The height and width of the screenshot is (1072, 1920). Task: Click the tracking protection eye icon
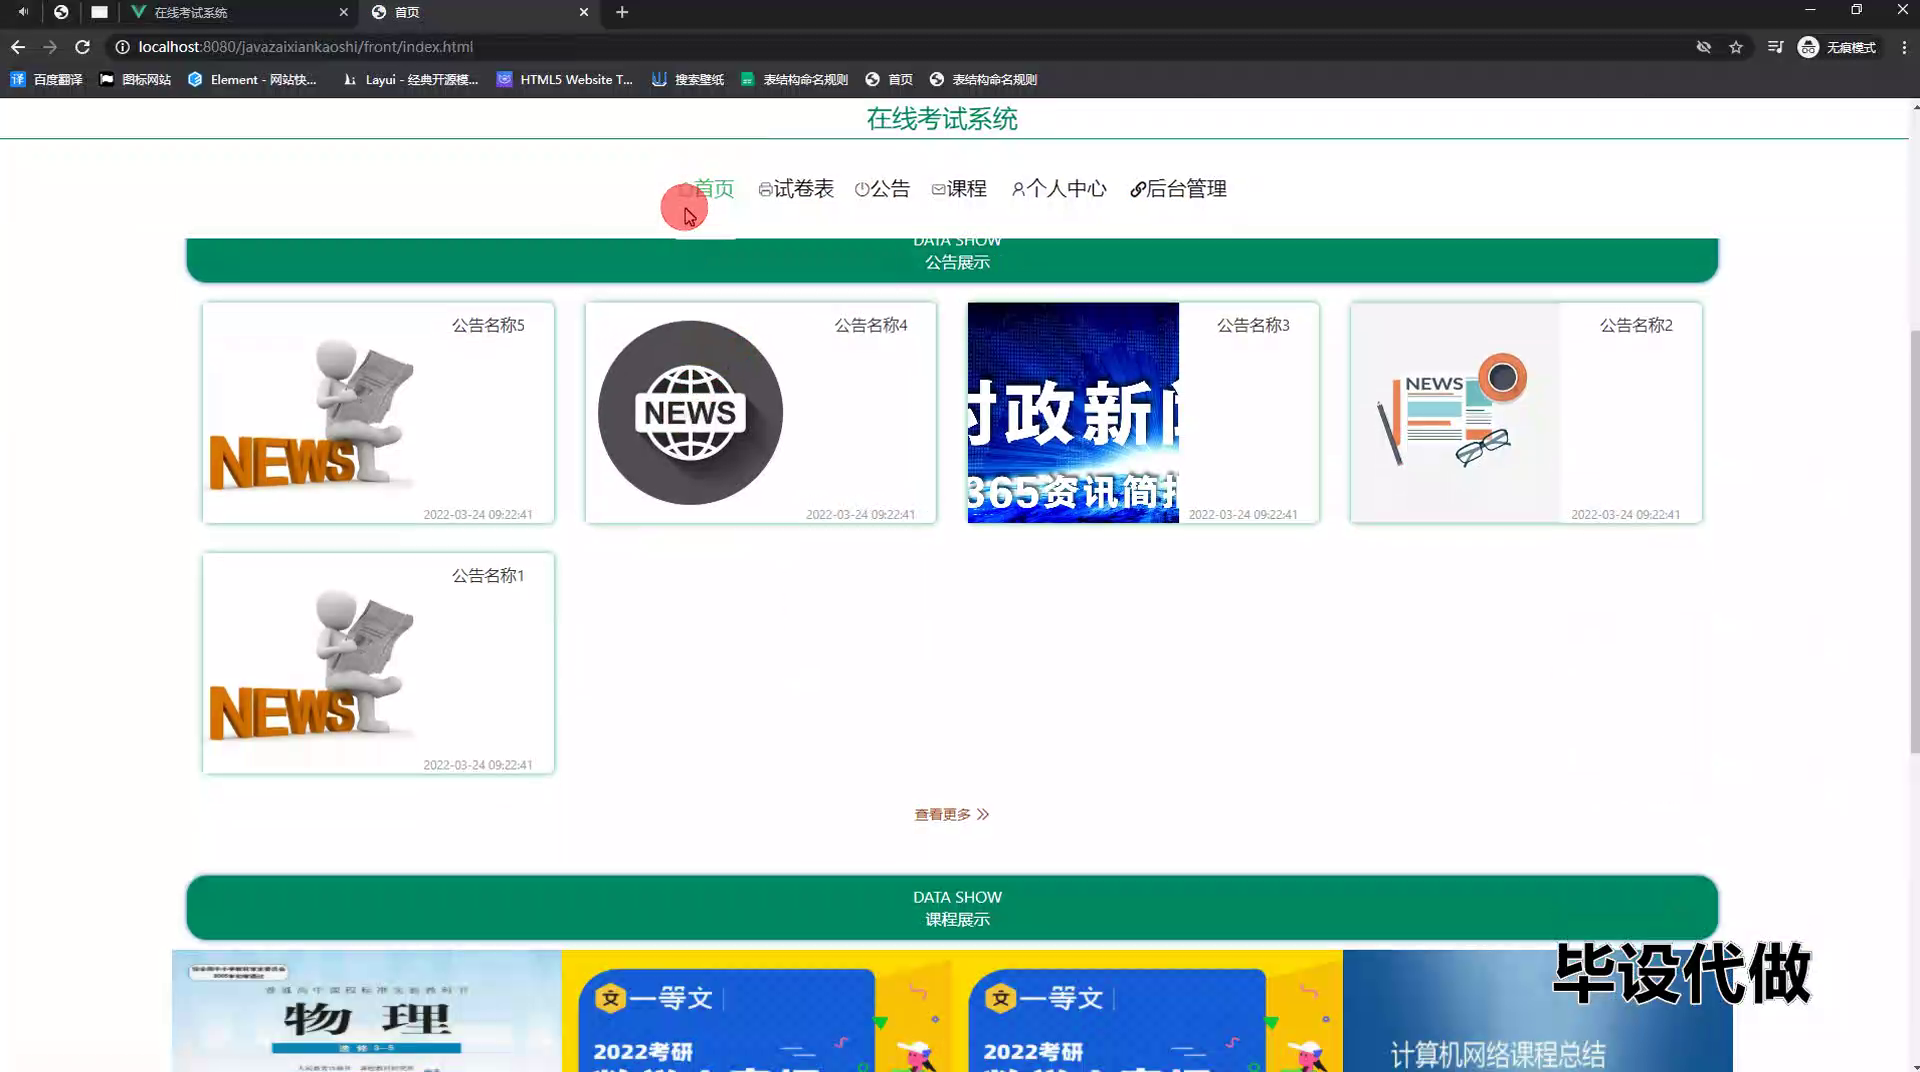[x=1703, y=47]
